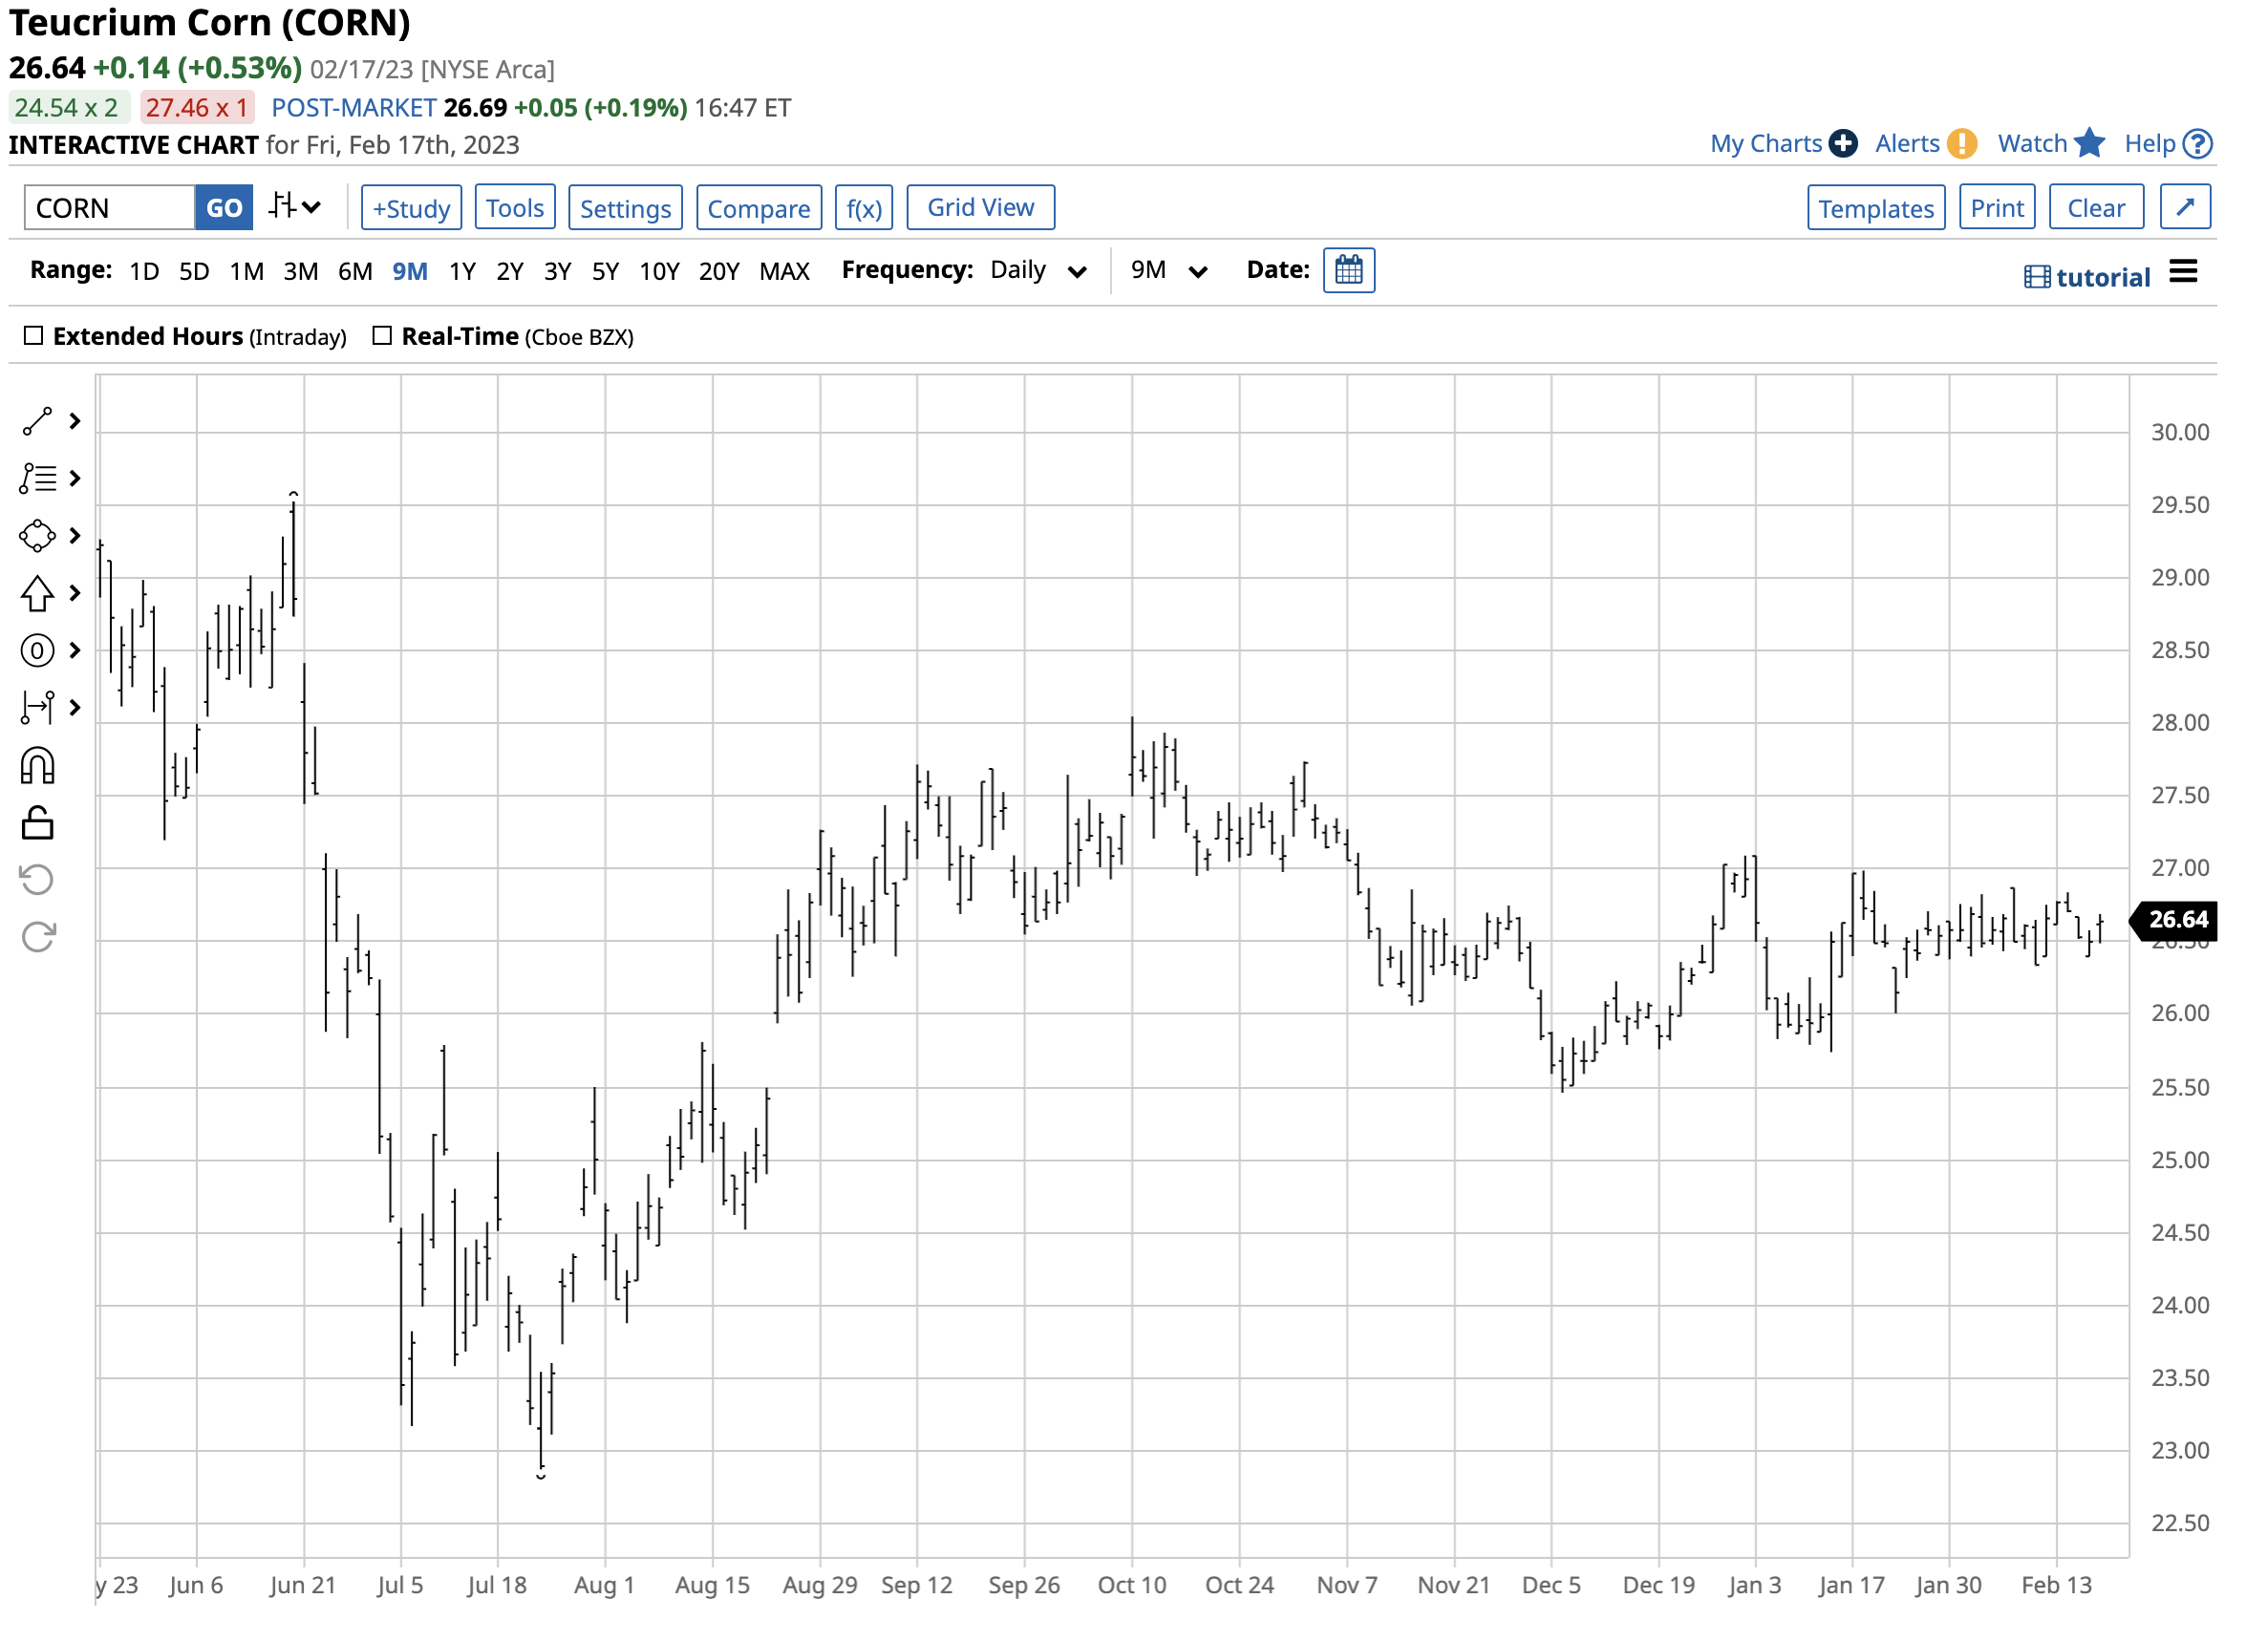2268x1641 pixels.
Task: Select the measurement range tool icon
Action: 37,708
